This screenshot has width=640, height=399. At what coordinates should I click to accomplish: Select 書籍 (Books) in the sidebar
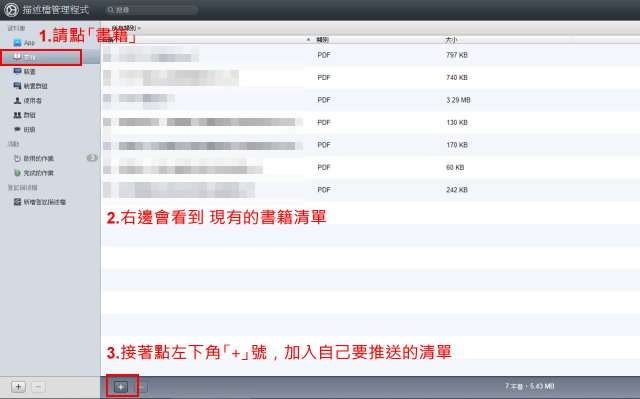click(x=50, y=57)
